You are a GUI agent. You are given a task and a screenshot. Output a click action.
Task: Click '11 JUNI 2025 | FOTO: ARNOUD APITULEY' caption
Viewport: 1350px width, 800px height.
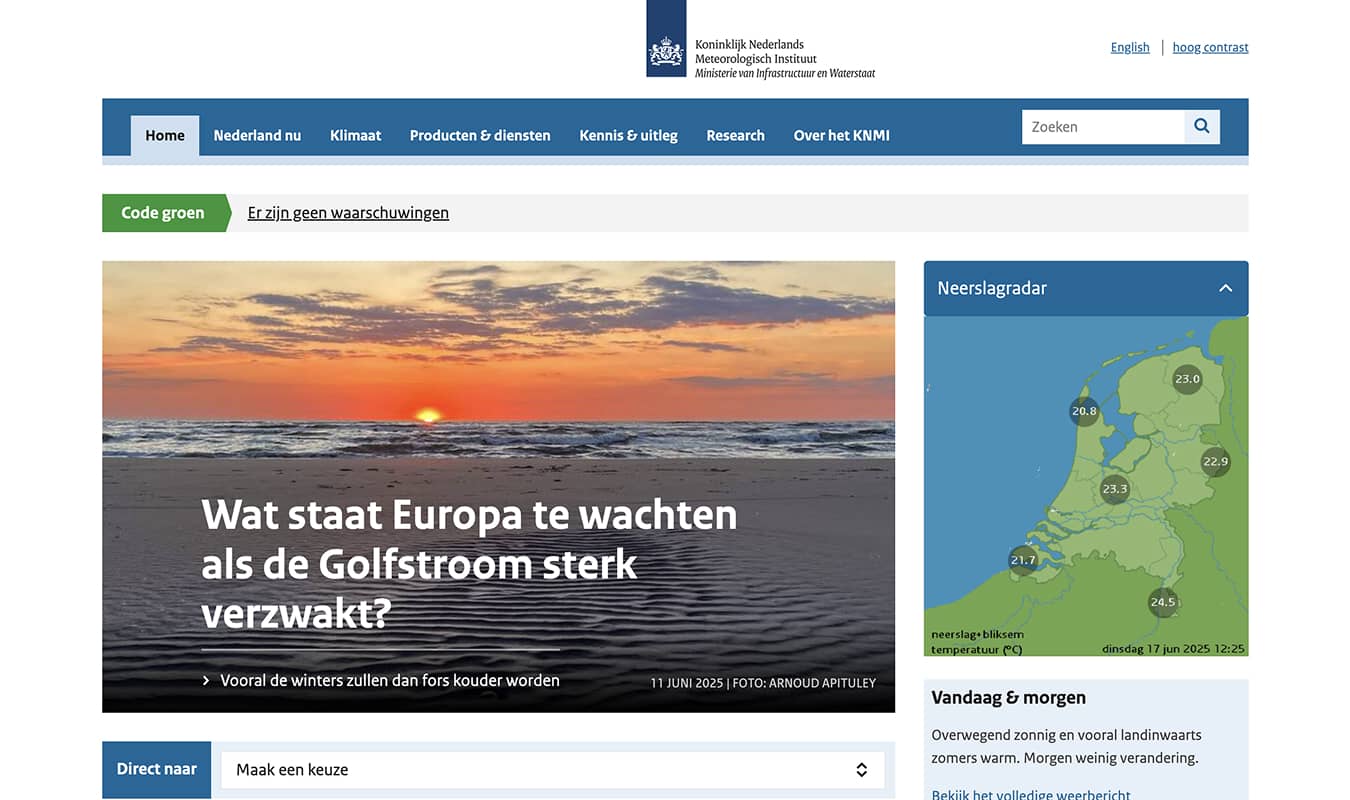click(x=763, y=683)
